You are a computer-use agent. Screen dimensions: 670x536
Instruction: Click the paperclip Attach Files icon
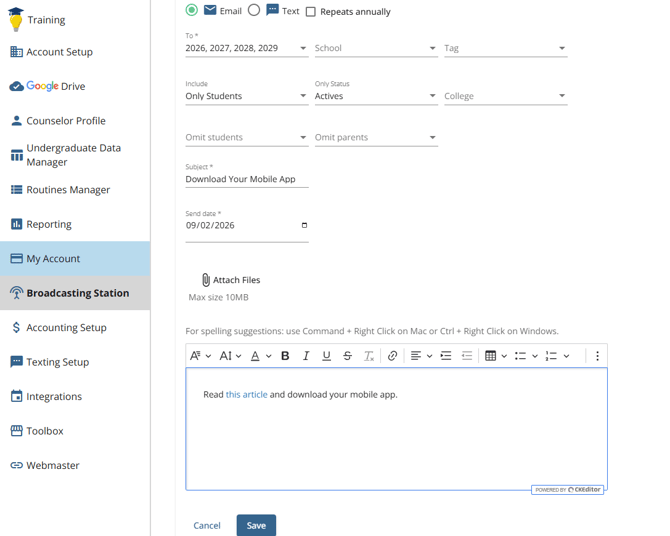pos(206,280)
